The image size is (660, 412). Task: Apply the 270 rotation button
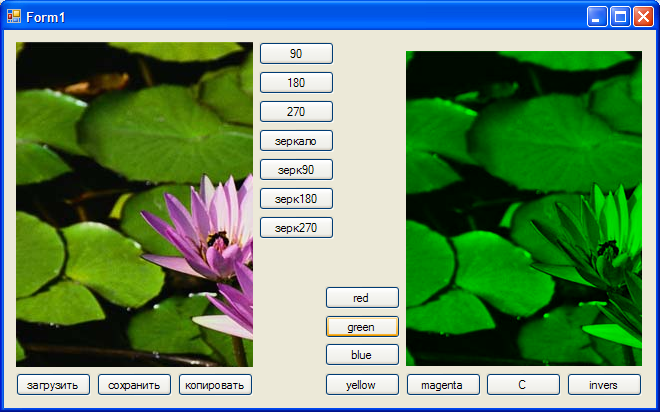296,112
